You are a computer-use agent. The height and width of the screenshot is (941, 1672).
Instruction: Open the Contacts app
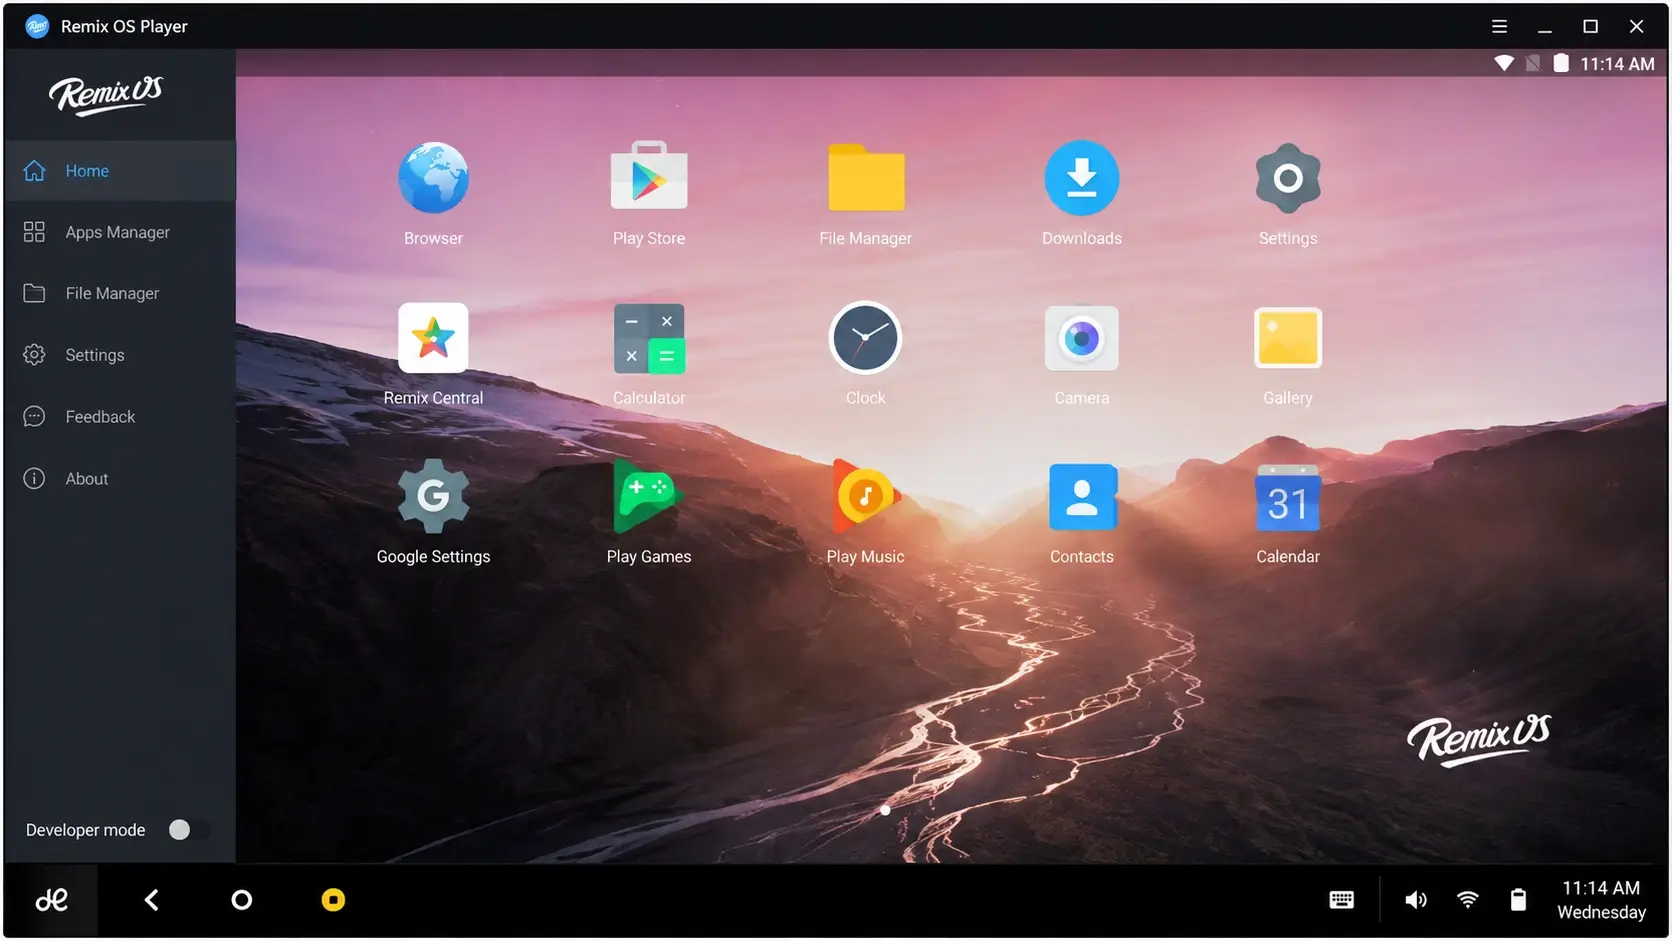click(x=1082, y=496)
